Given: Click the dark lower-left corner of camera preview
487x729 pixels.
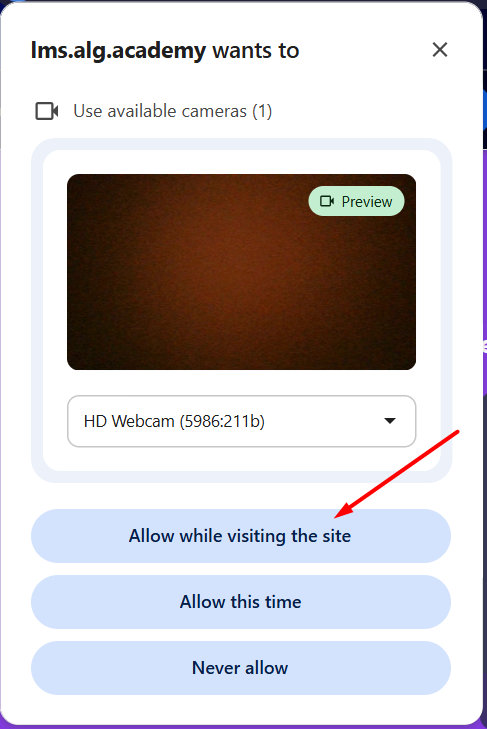Looking at the screenshot, I should click(79, 358).
